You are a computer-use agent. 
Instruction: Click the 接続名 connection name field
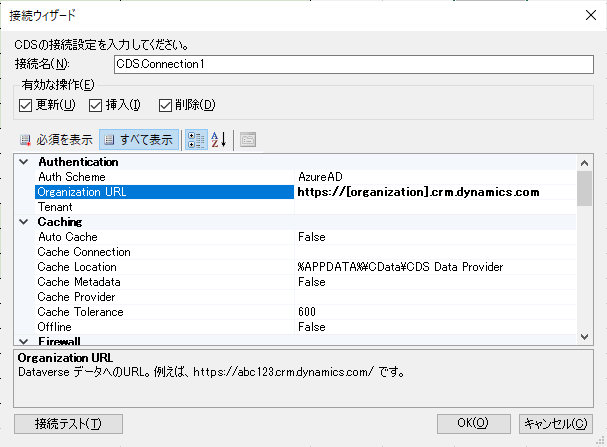coord(354,64)
